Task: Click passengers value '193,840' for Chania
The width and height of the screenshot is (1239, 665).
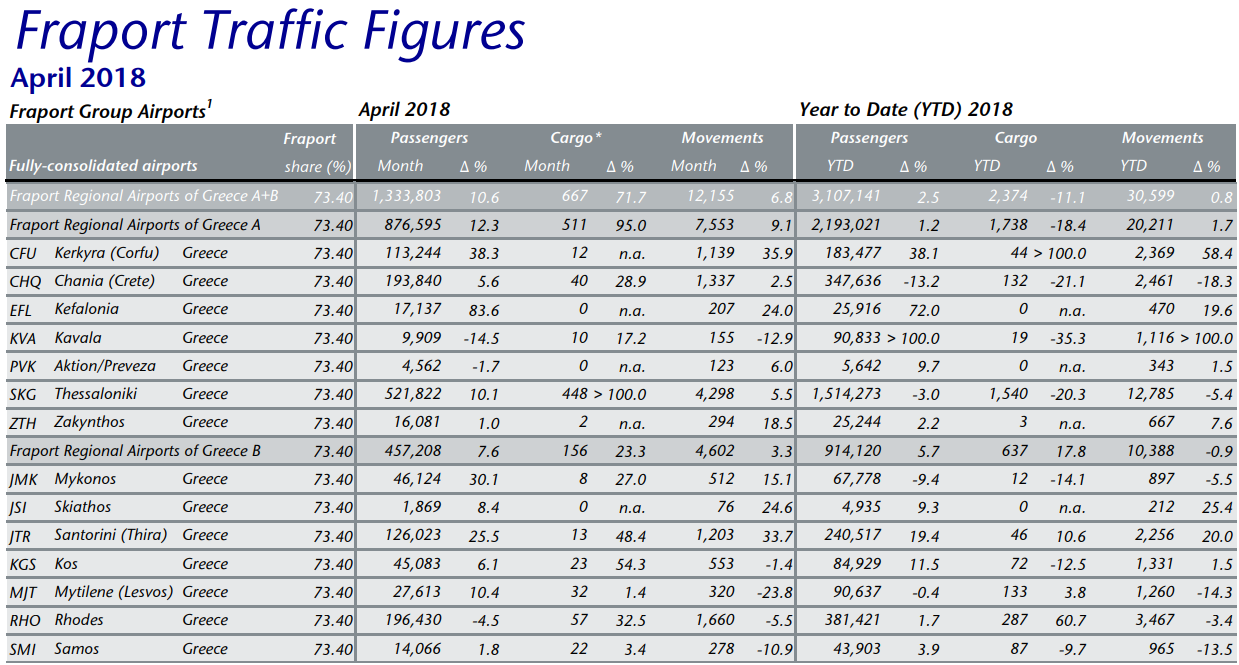Action: coord(413,281)
